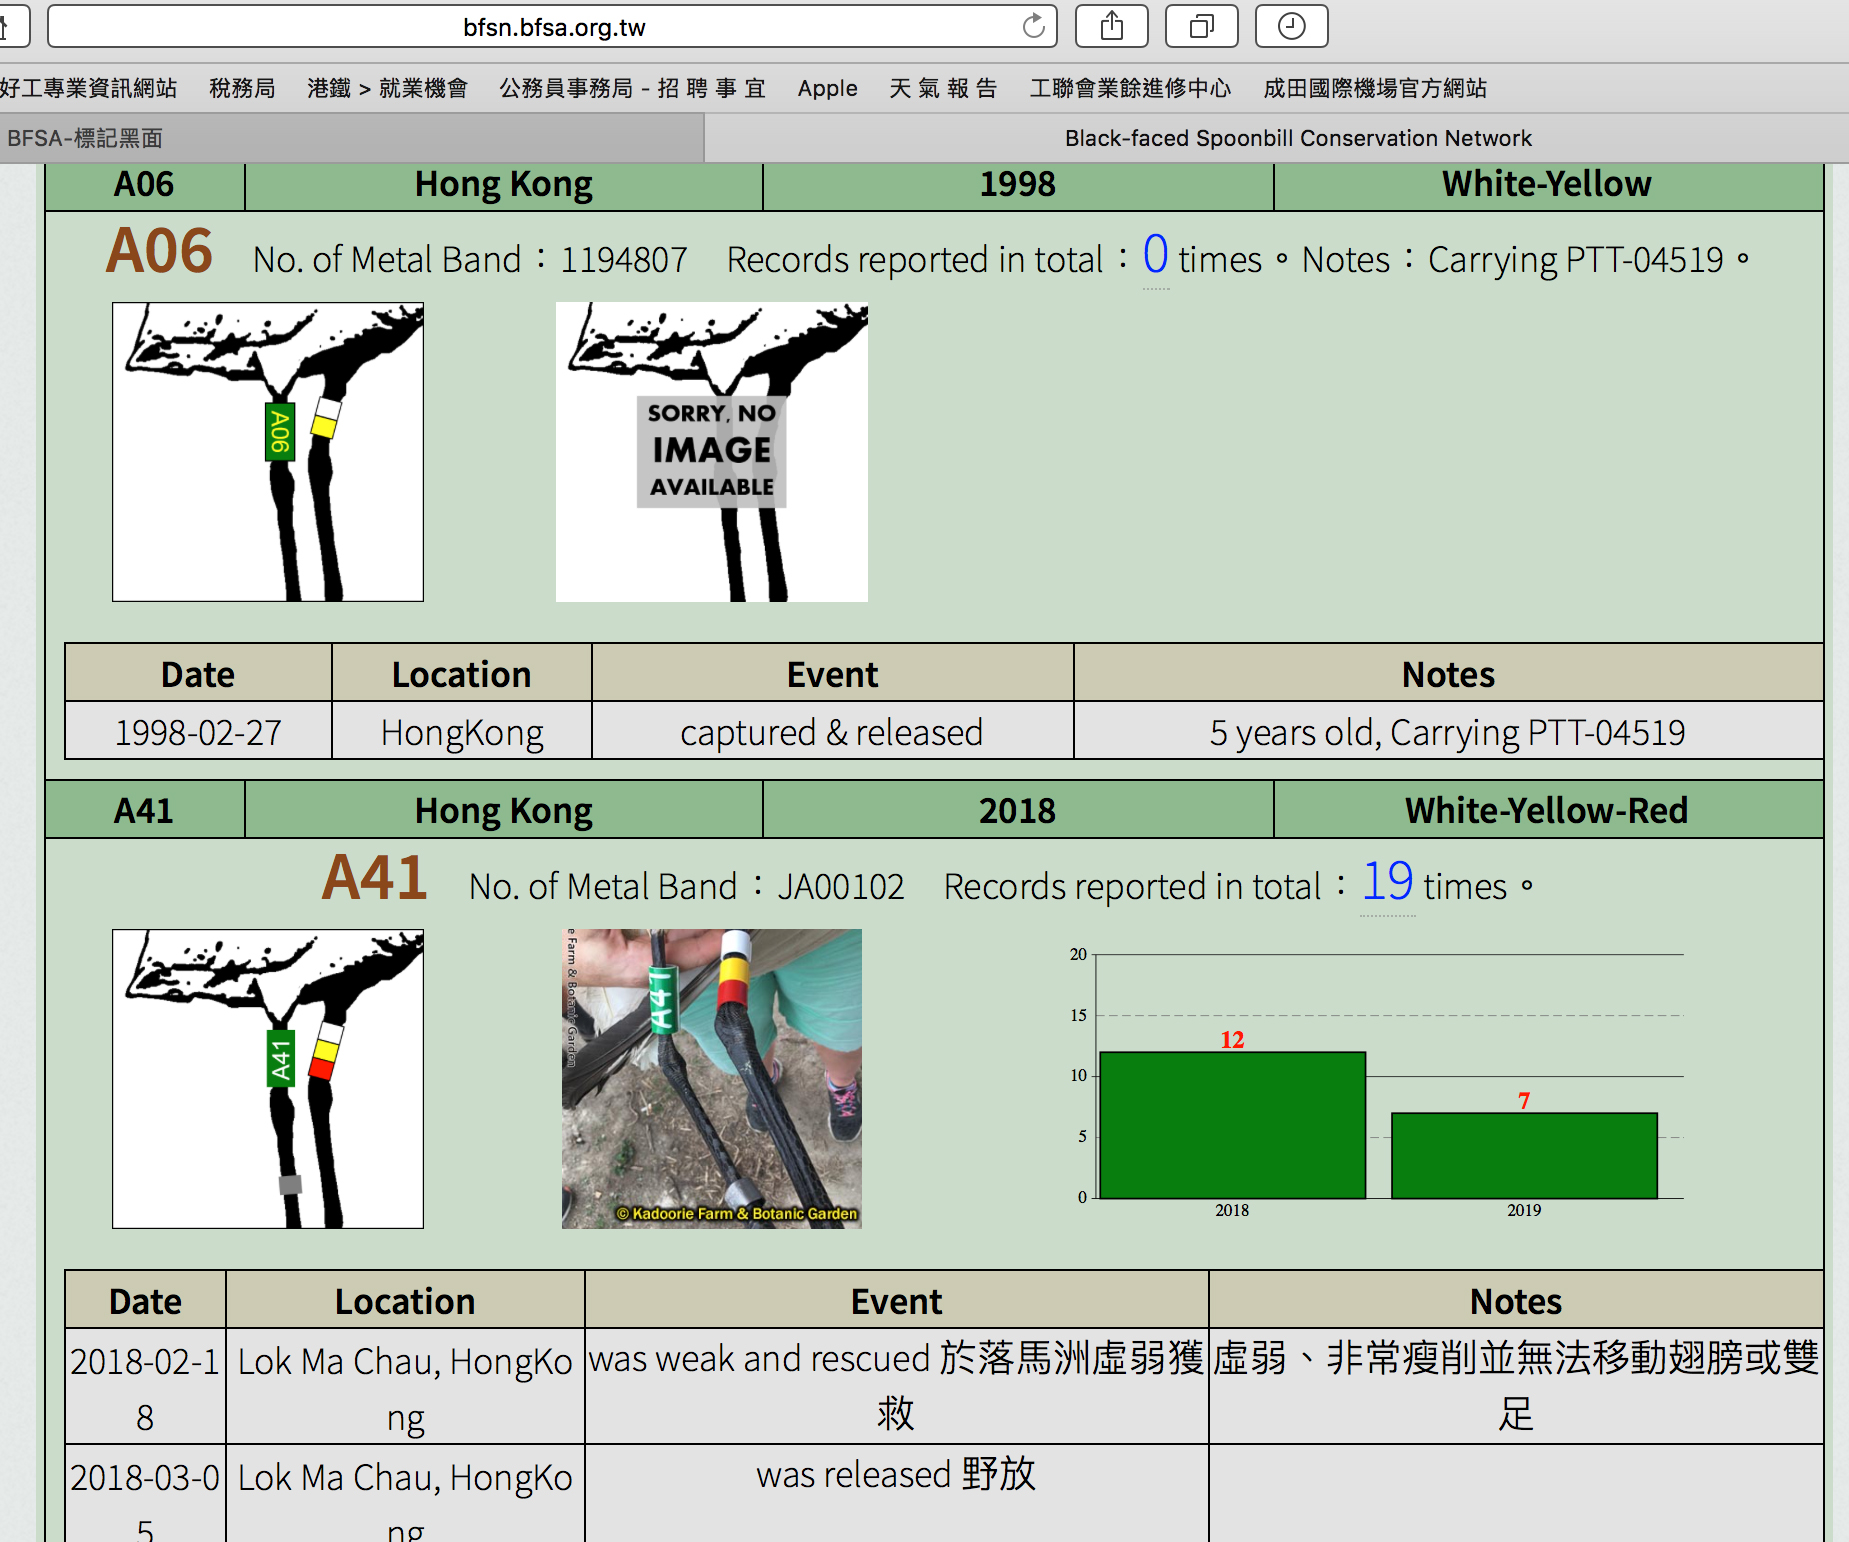Open 成田國際機場官方網站 bookmark
The image size is (1849, 1542).
point(1375,88)
